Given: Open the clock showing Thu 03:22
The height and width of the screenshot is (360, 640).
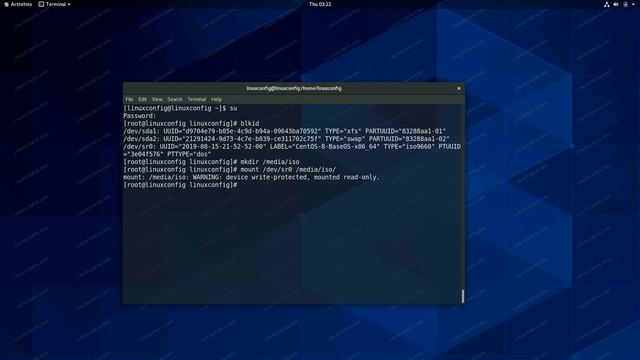Looking at the screenshot, I should 320,4.
